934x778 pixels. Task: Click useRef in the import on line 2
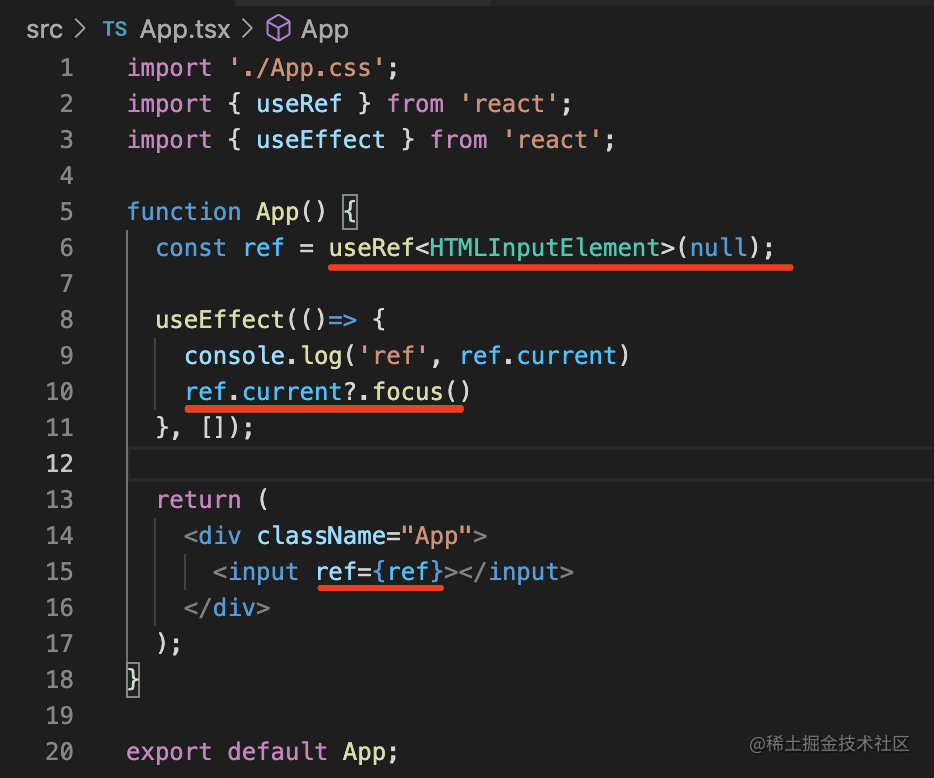coord(299,104)
